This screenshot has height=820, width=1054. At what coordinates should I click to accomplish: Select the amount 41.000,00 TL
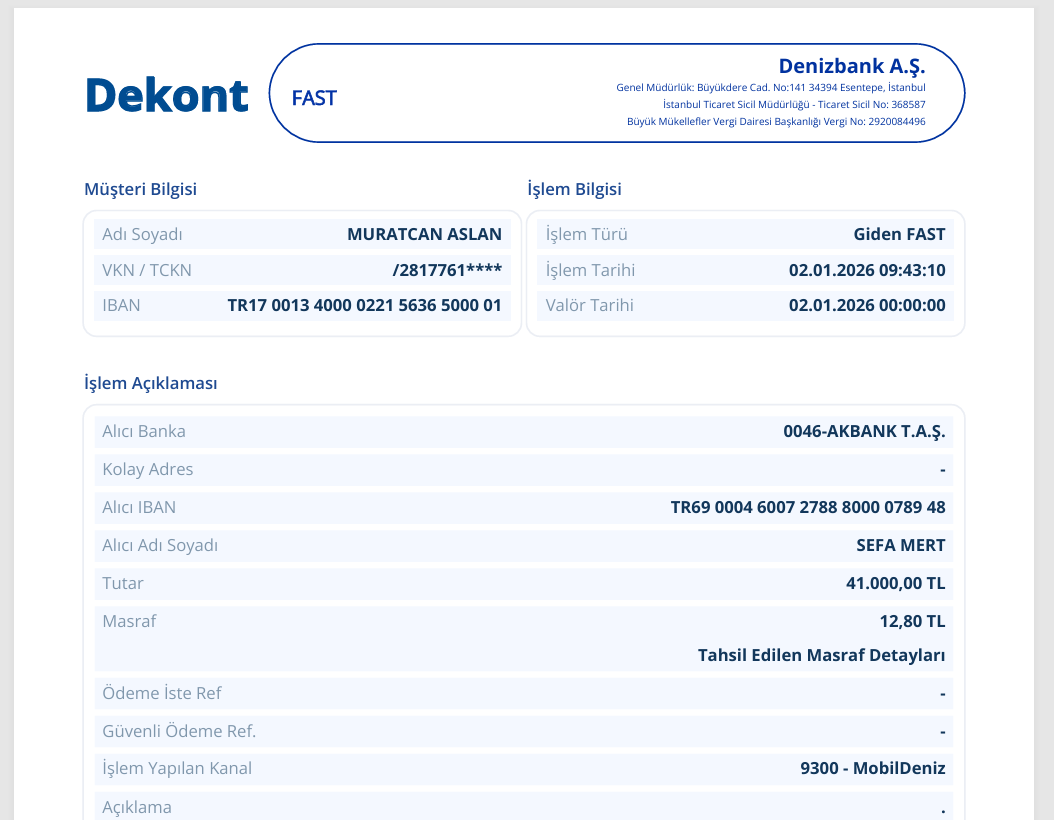[896, 583]
